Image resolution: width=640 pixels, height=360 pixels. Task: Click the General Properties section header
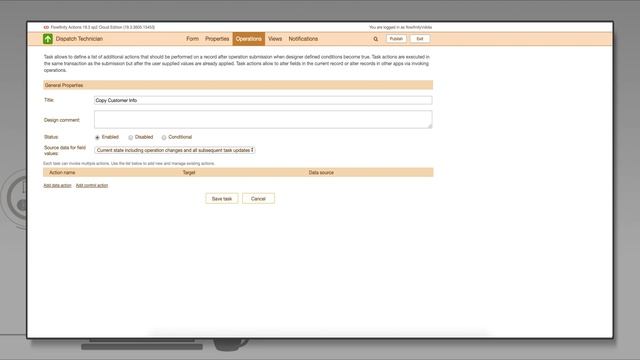[x=238, y=85]
